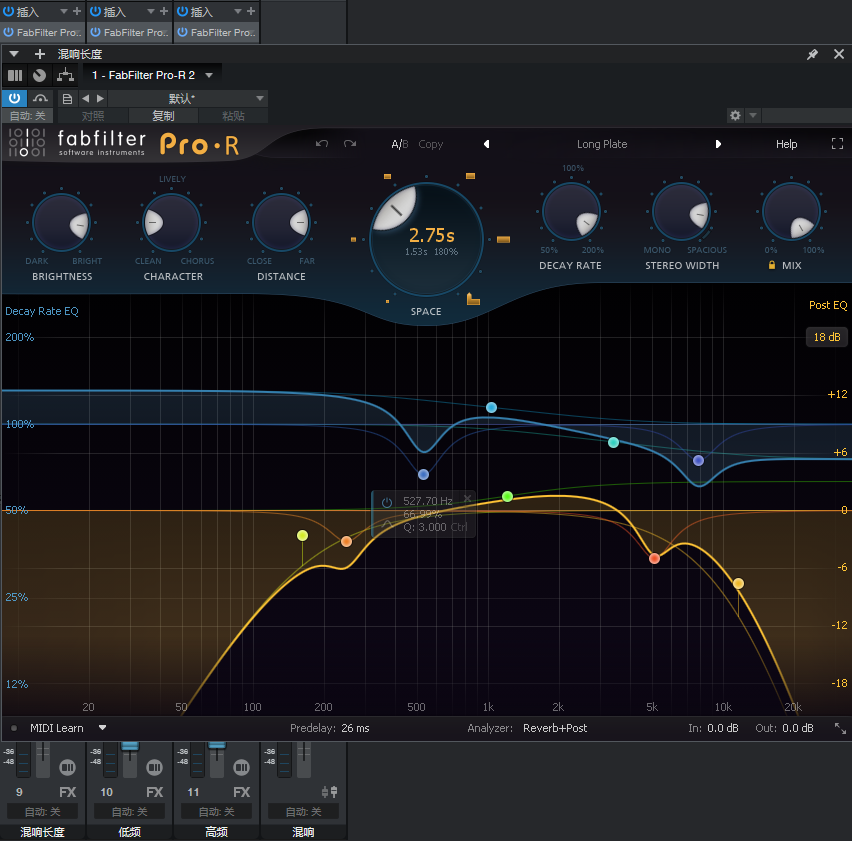Expand the arrow next to gear icon
This screenshot has height=841, width=852.
(753, 115)
